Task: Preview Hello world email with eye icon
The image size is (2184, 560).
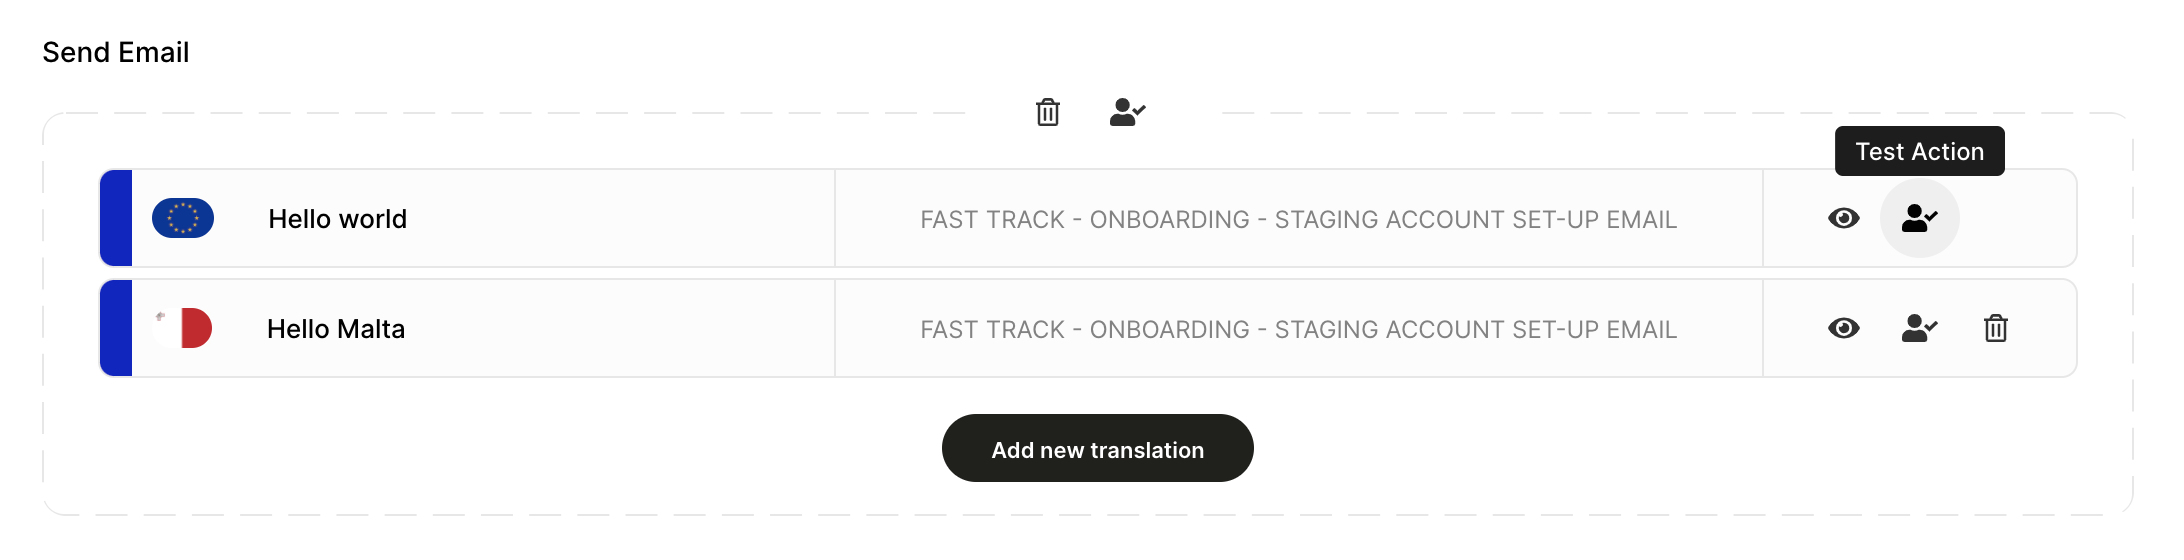Action: pyautogui.click(x=1843, y=218)
